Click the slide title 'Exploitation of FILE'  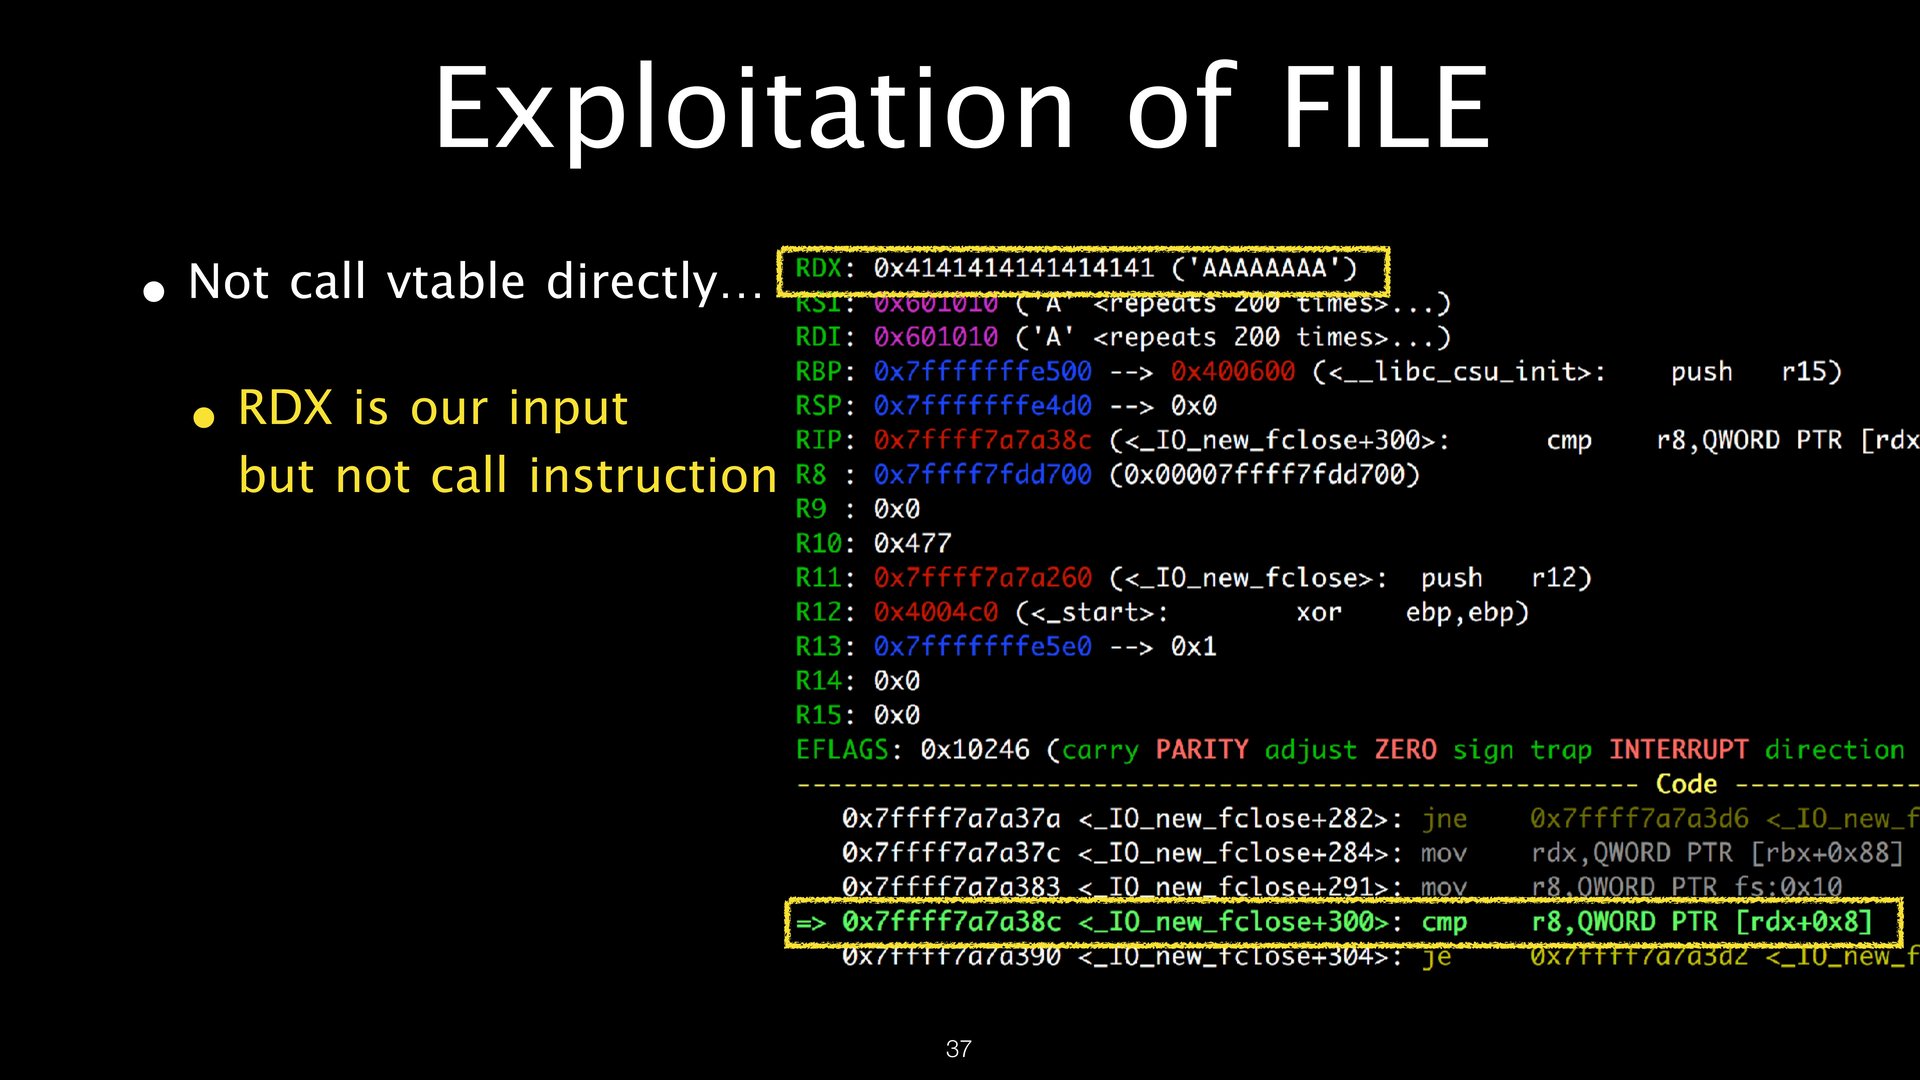coord(960,108)
